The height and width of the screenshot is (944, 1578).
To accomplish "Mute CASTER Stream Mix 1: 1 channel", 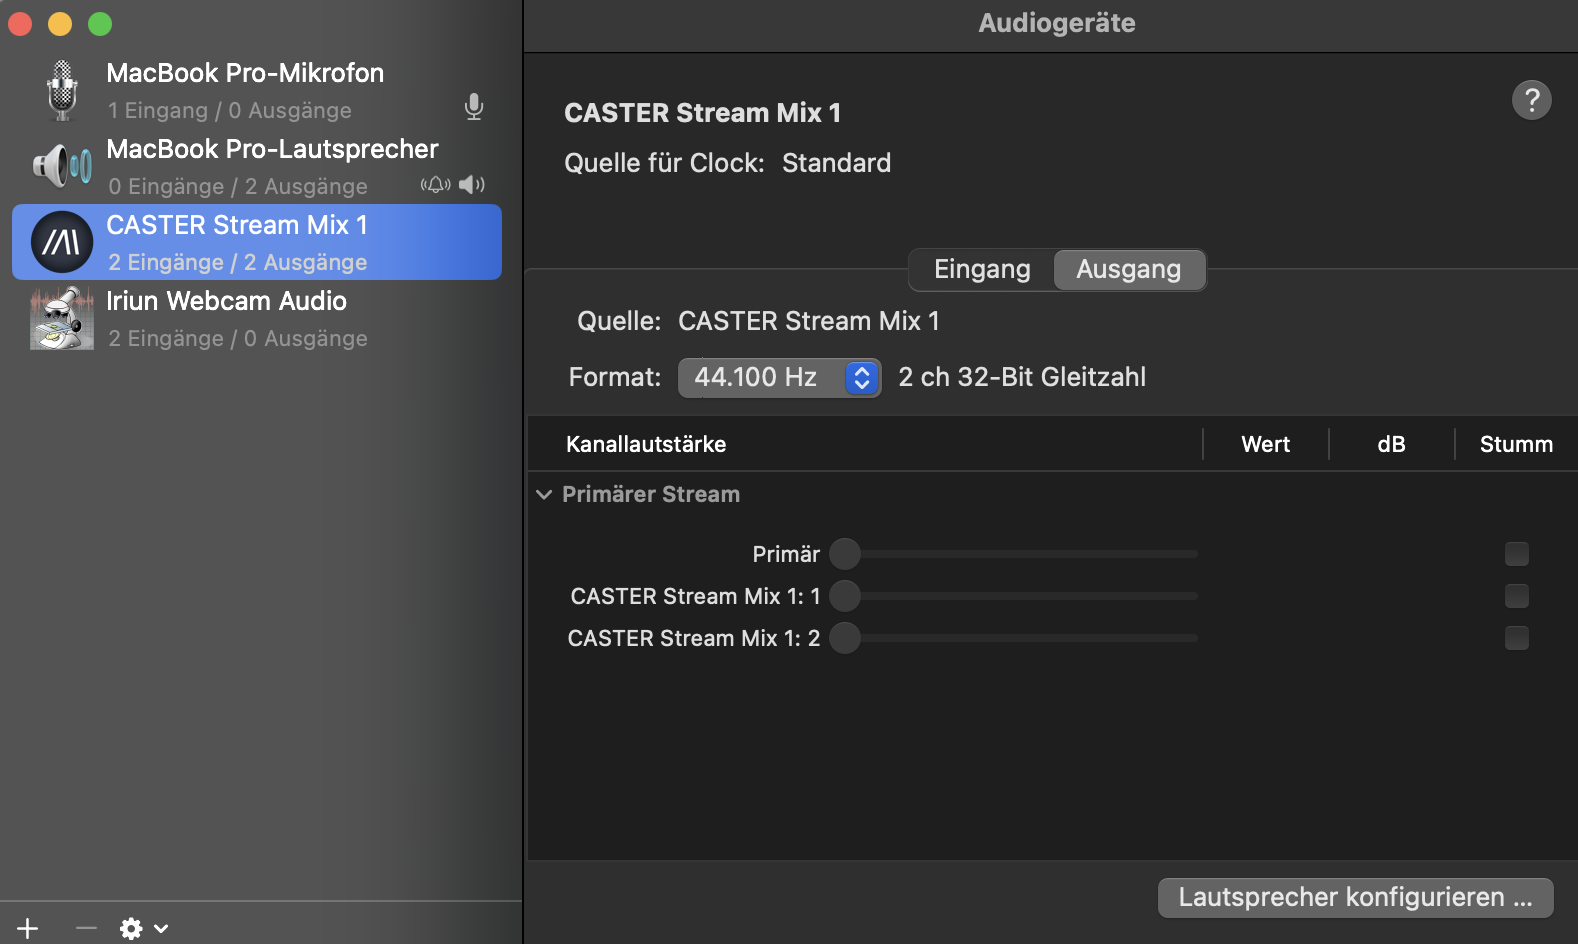I will pyautogui.click(x=1516, y=596).
